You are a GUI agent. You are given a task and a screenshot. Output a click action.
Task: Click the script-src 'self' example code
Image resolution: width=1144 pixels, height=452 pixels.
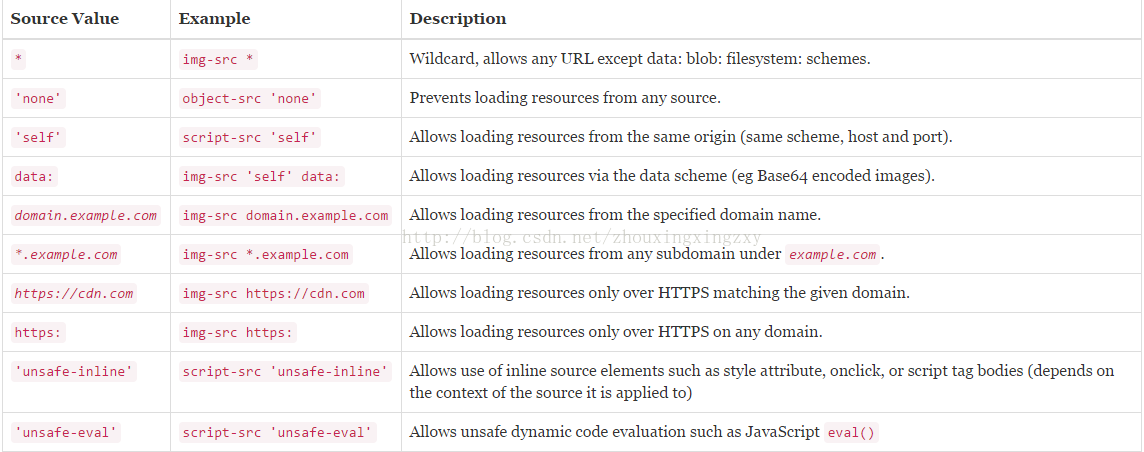click(250, 137)
